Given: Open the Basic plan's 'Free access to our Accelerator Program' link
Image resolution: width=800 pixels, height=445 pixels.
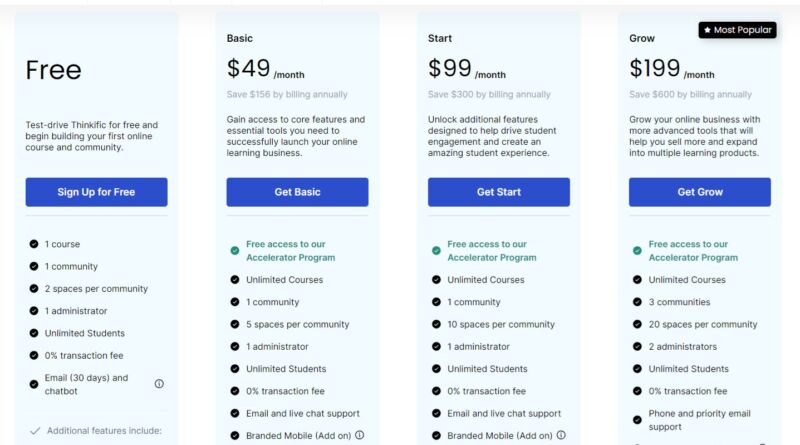Looking at the screenshot, I should coord(291,251).
